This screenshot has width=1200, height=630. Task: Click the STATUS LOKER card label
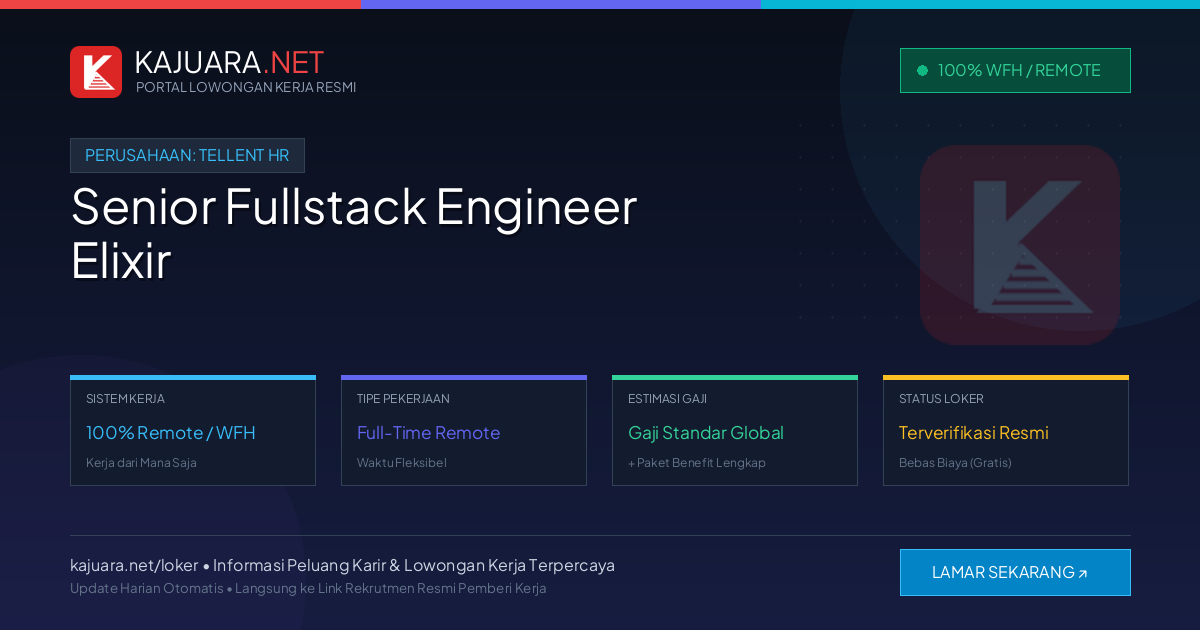click(x=941, y=398)
